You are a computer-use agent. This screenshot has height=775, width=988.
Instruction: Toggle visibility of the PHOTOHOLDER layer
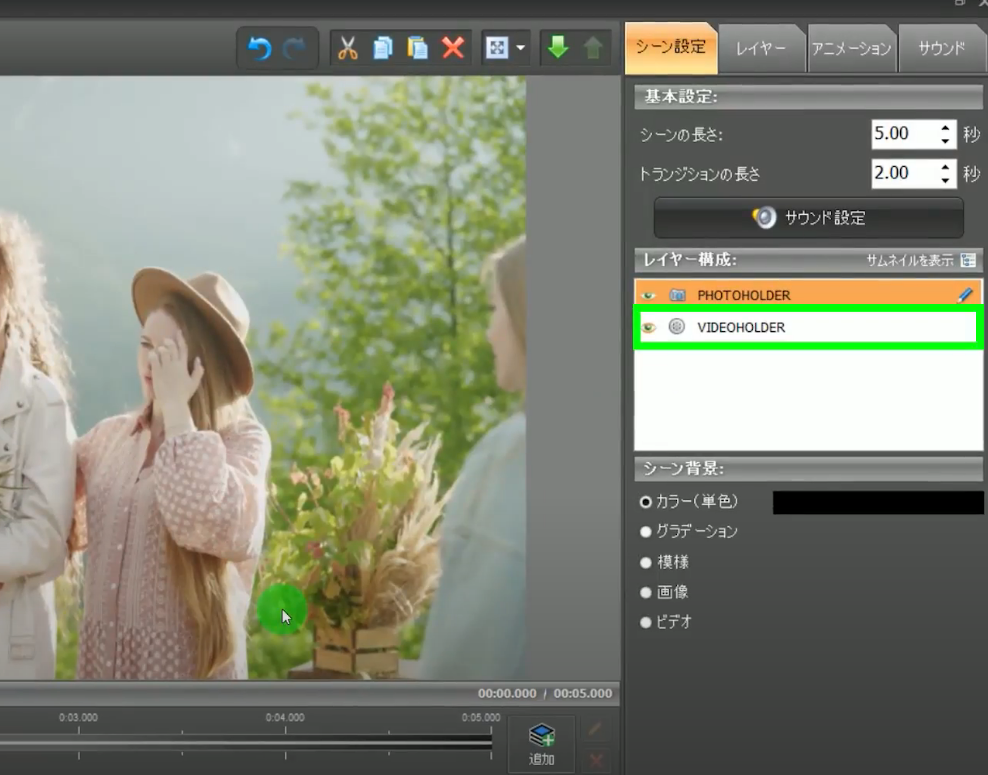point(648,296)
